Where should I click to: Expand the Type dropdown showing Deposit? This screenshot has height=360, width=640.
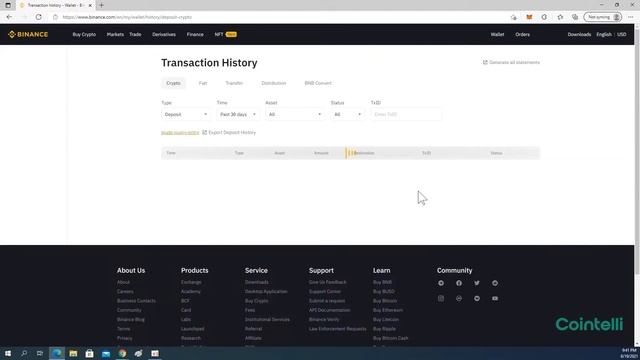tap(186, 114)
